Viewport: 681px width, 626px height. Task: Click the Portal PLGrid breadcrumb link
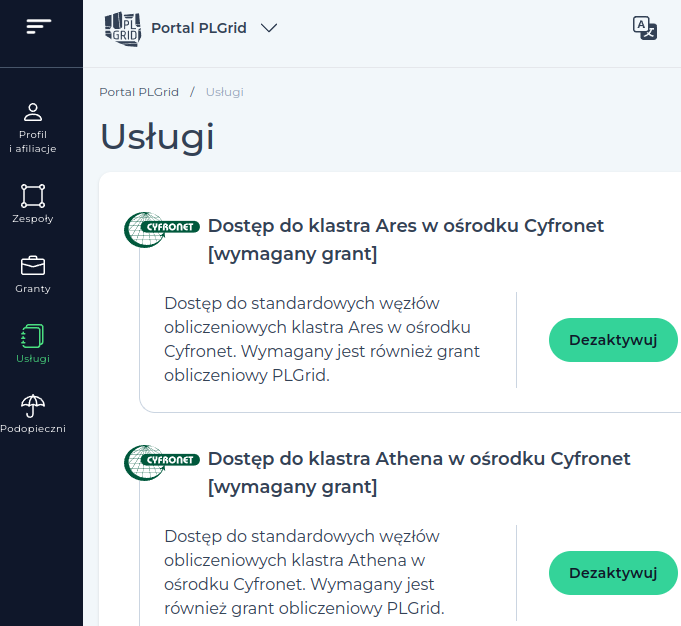pyautogui.click(x=139, y=92)
